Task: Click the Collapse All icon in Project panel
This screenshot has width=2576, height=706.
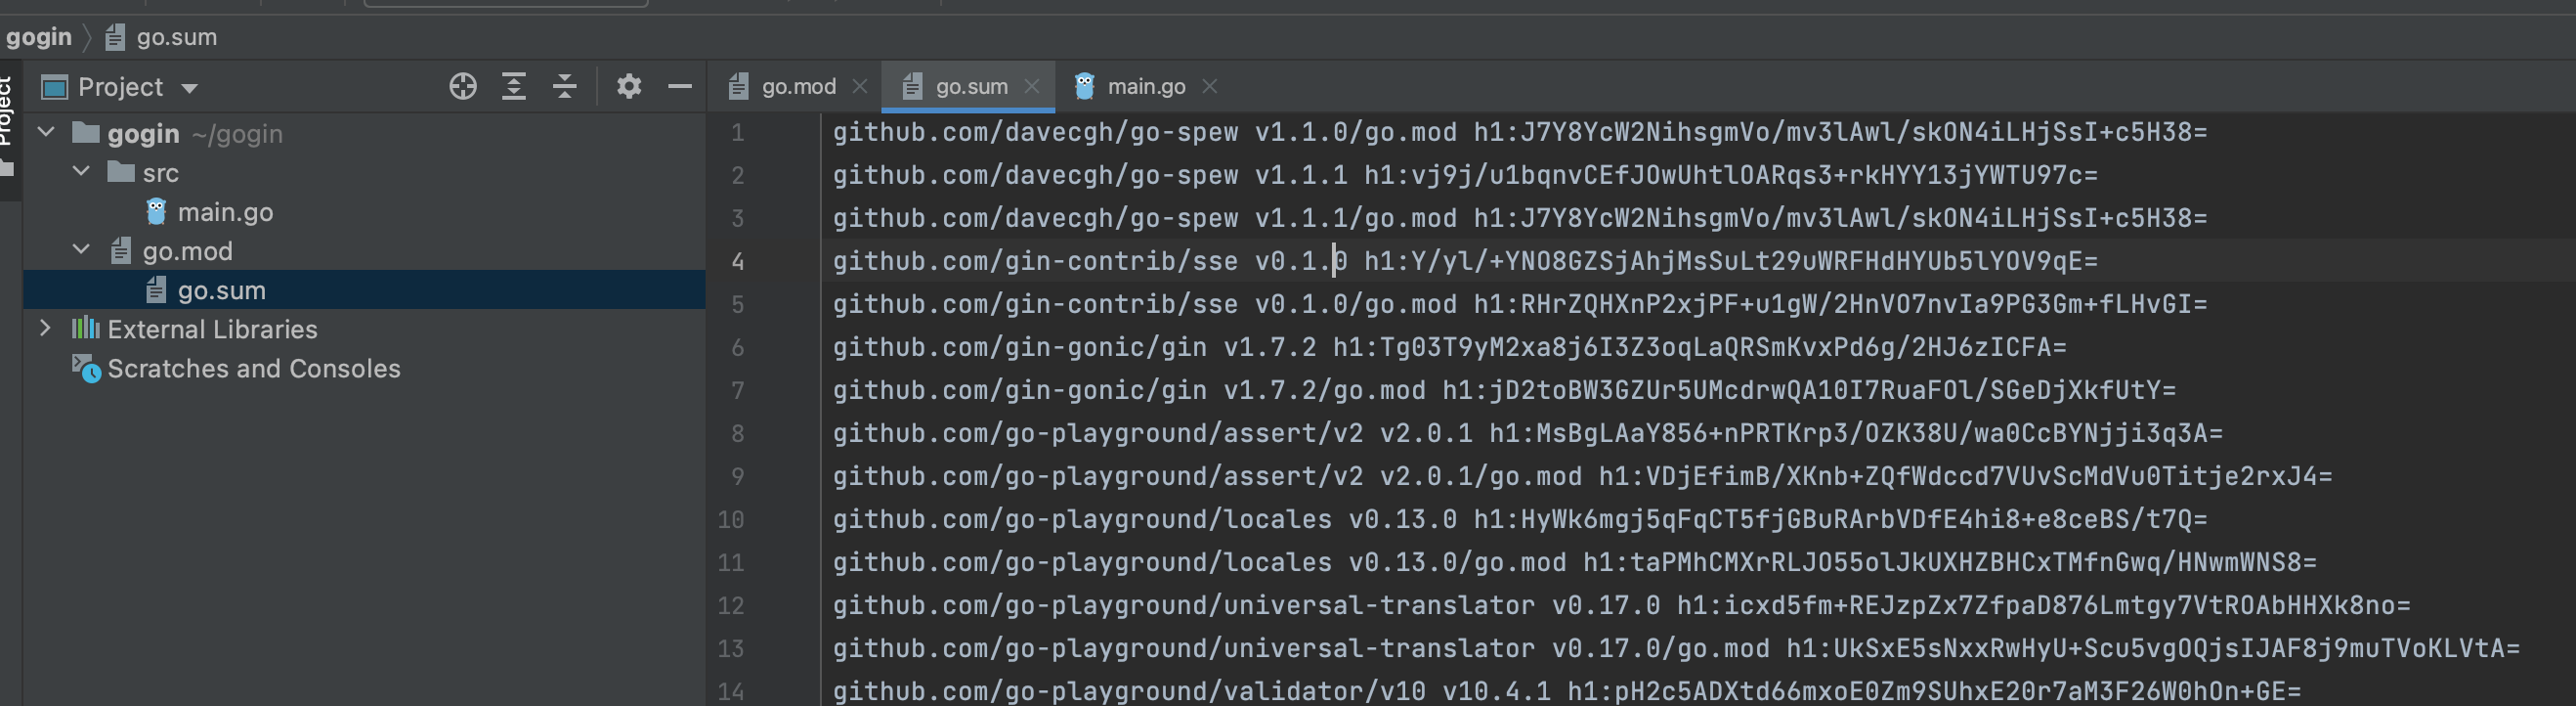Action: tap(564, 87)
